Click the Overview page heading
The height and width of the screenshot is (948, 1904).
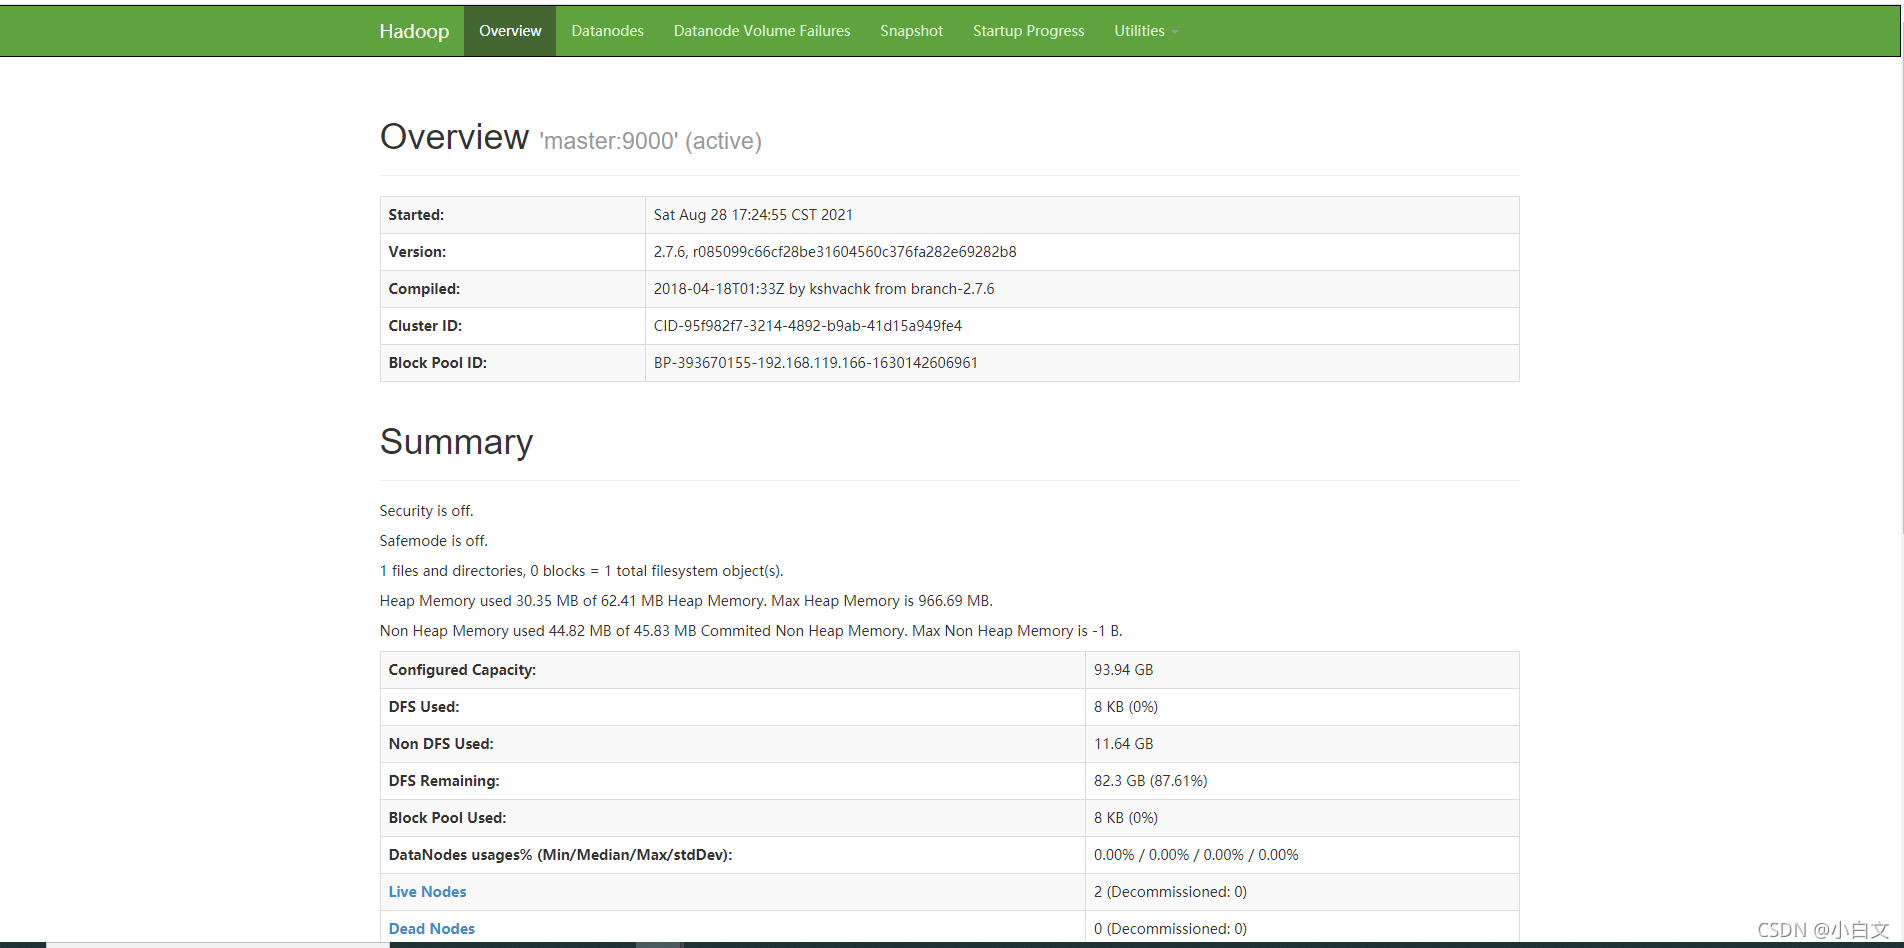[x=454, y=137]
